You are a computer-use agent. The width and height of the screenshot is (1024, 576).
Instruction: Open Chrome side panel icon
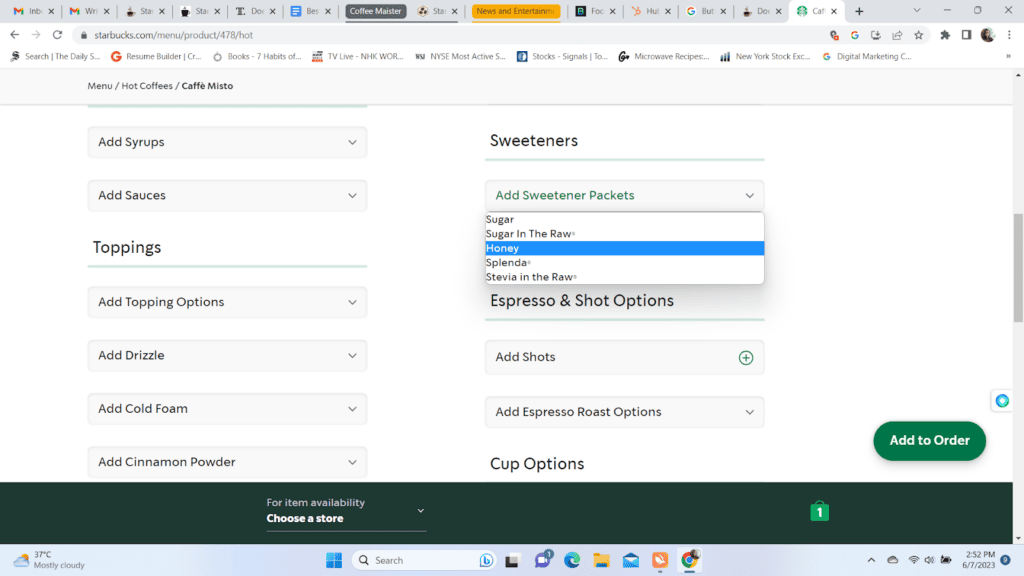pos(967,35)
